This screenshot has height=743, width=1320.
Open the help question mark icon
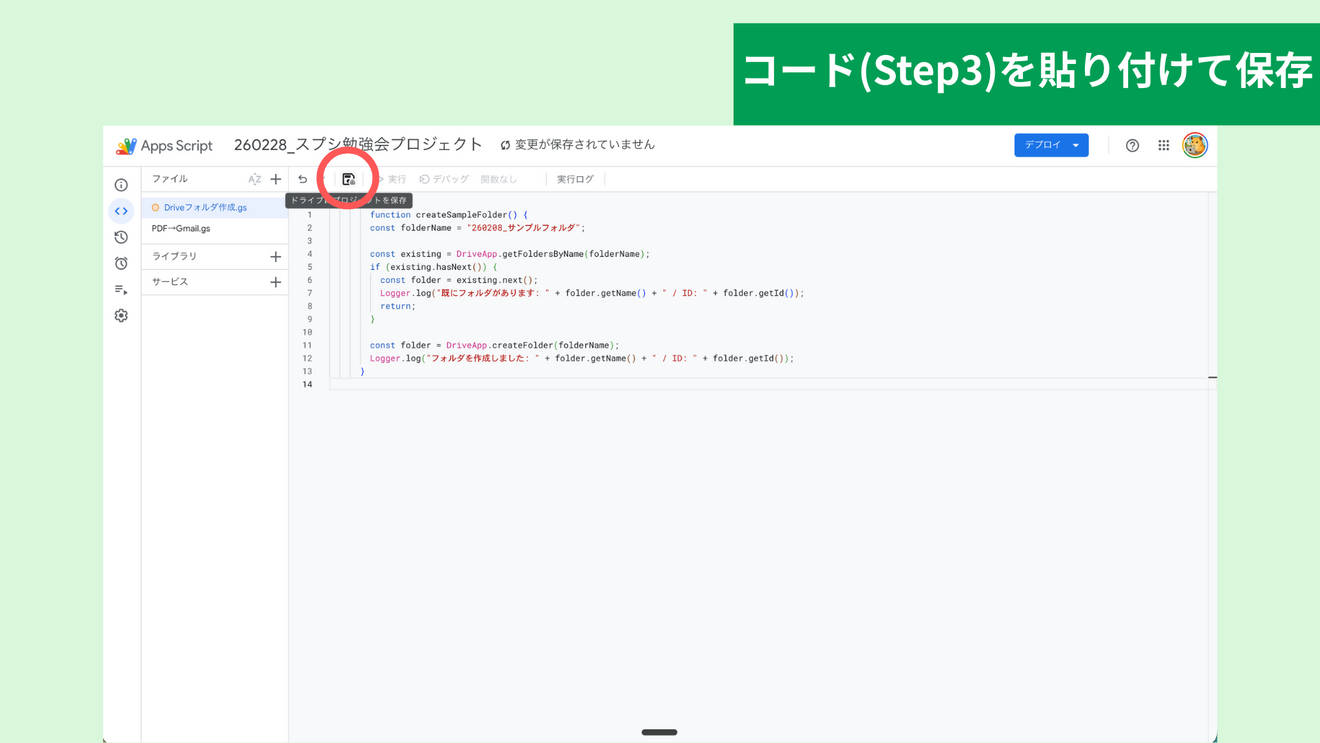pyautogui.click(x=1132, y=146)
